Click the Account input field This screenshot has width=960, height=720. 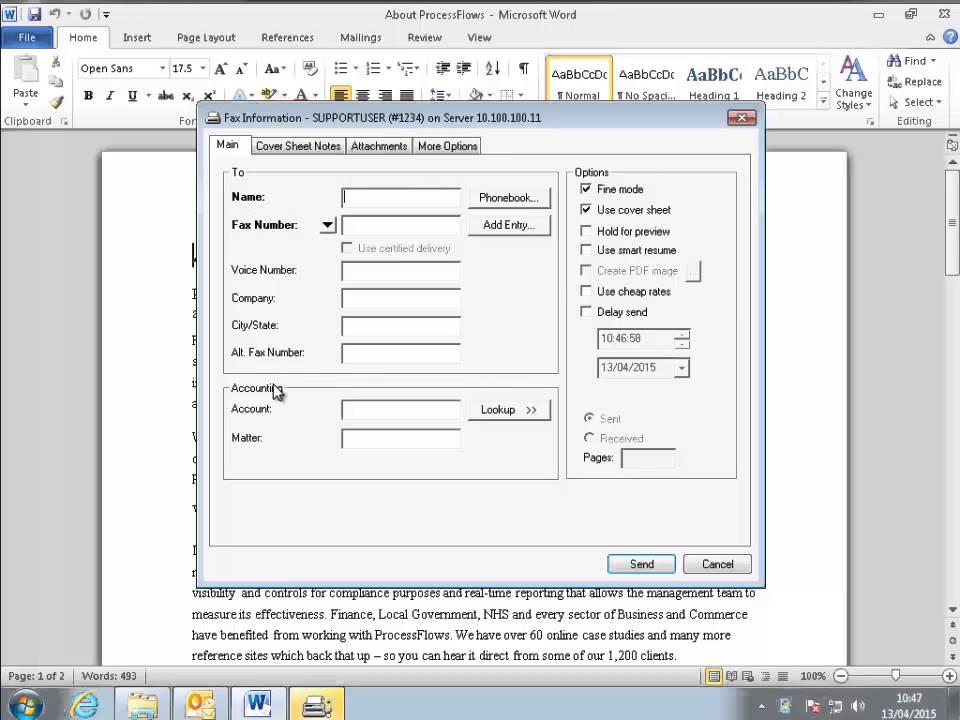401,410
